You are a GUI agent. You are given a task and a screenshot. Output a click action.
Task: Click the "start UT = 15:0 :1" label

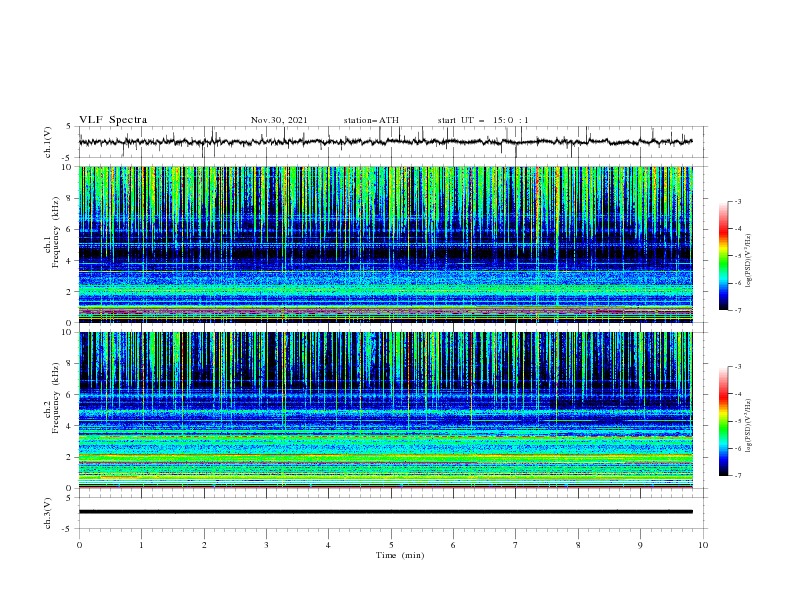point(483,120)
